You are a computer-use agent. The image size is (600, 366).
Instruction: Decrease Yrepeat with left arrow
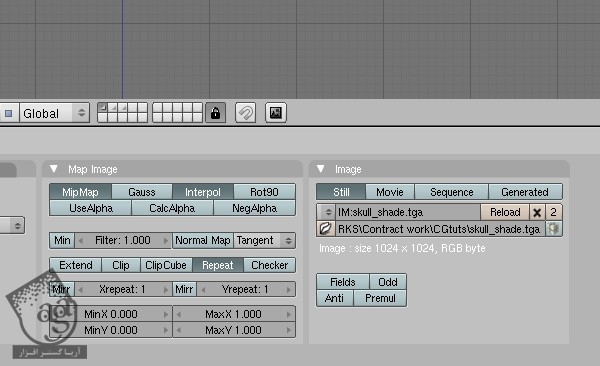(x=203, y=289)
